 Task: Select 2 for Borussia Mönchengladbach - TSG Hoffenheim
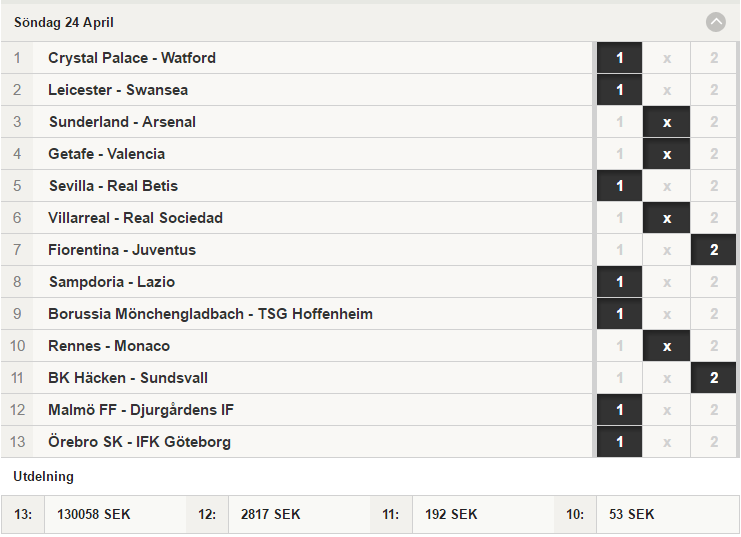tap(714, 314)
